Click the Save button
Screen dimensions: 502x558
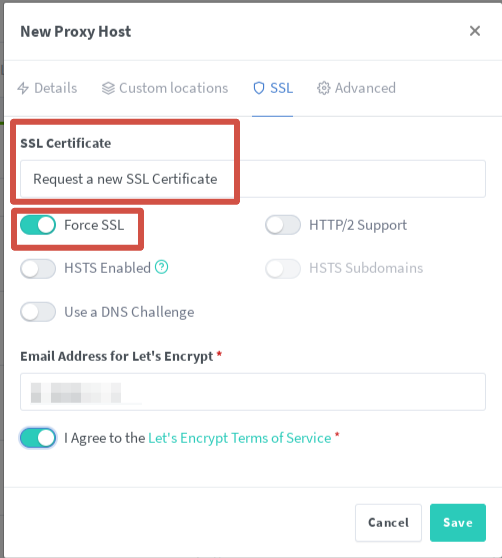[458, 522]
